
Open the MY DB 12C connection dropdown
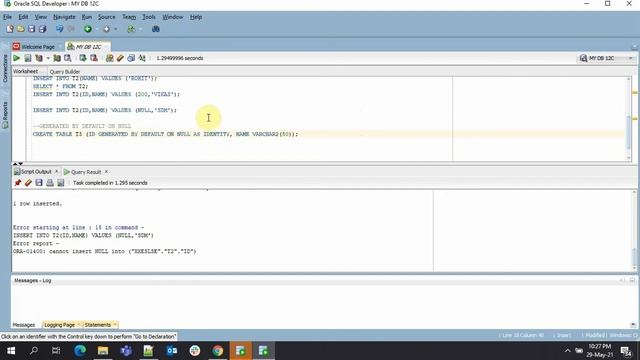[606, 58]
